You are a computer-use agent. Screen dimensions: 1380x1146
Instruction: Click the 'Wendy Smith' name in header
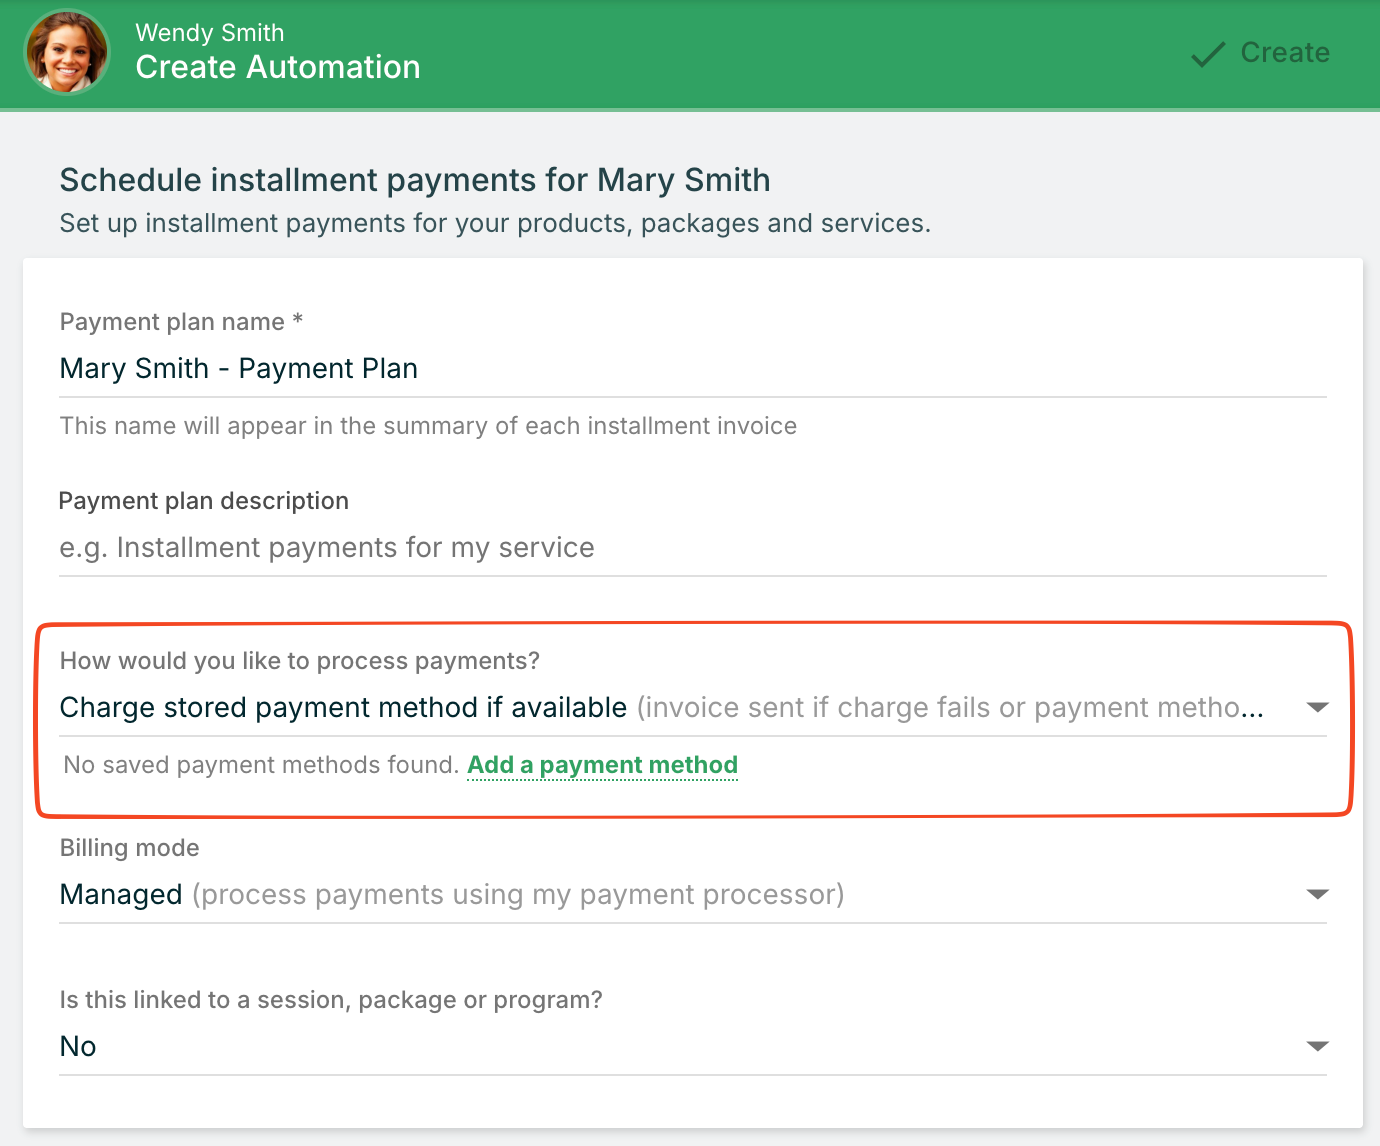click(210, 32)
